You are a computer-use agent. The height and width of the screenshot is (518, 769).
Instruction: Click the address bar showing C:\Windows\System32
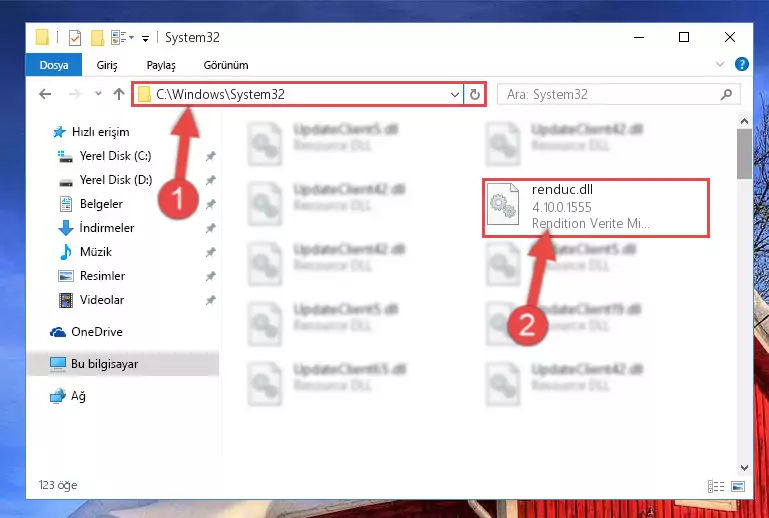tap(298, 94)
